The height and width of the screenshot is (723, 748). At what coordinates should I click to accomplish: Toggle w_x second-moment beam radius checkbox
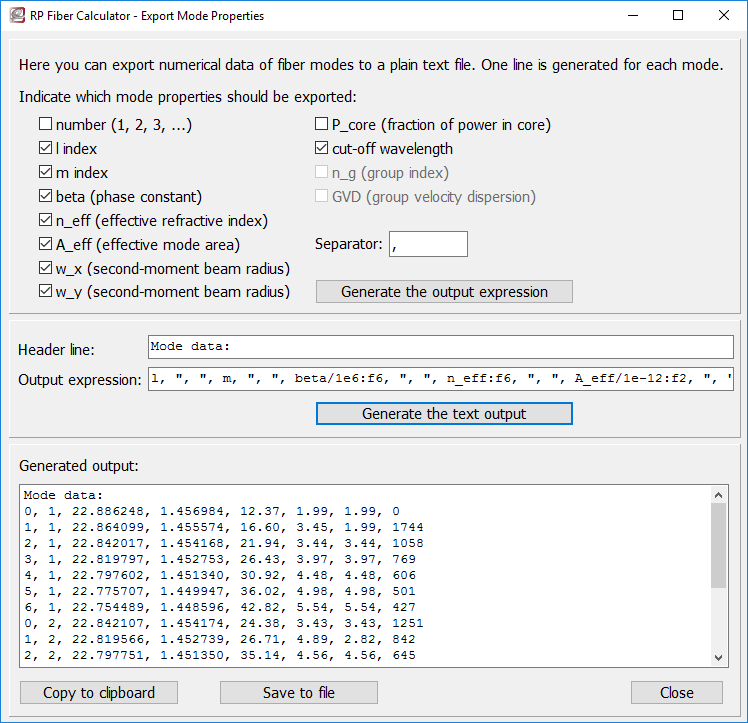click(45, 268)
